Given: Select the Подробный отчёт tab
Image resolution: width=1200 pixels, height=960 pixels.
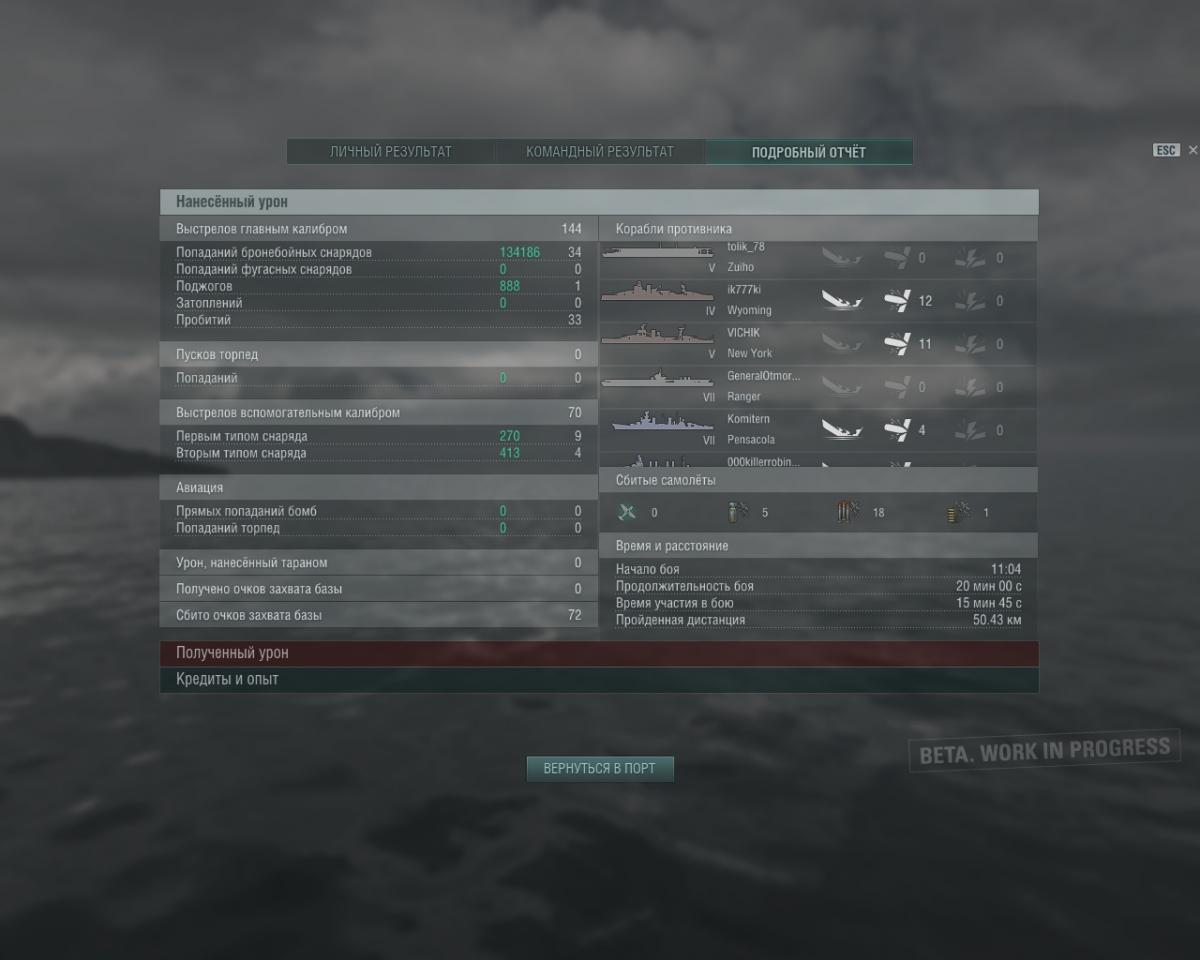Looking at the screenshot, I should (x=809, y=152).
